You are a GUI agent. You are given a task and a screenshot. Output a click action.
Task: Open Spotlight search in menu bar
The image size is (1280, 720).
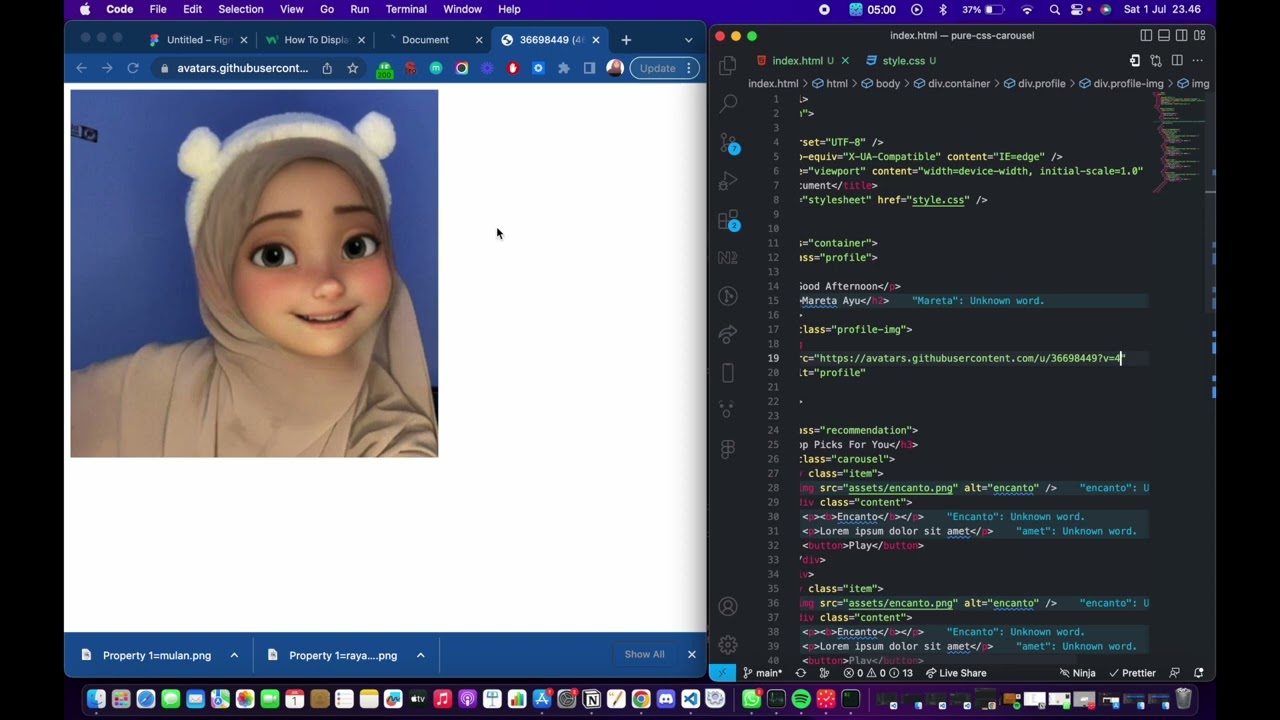[x=1055, y=9]
